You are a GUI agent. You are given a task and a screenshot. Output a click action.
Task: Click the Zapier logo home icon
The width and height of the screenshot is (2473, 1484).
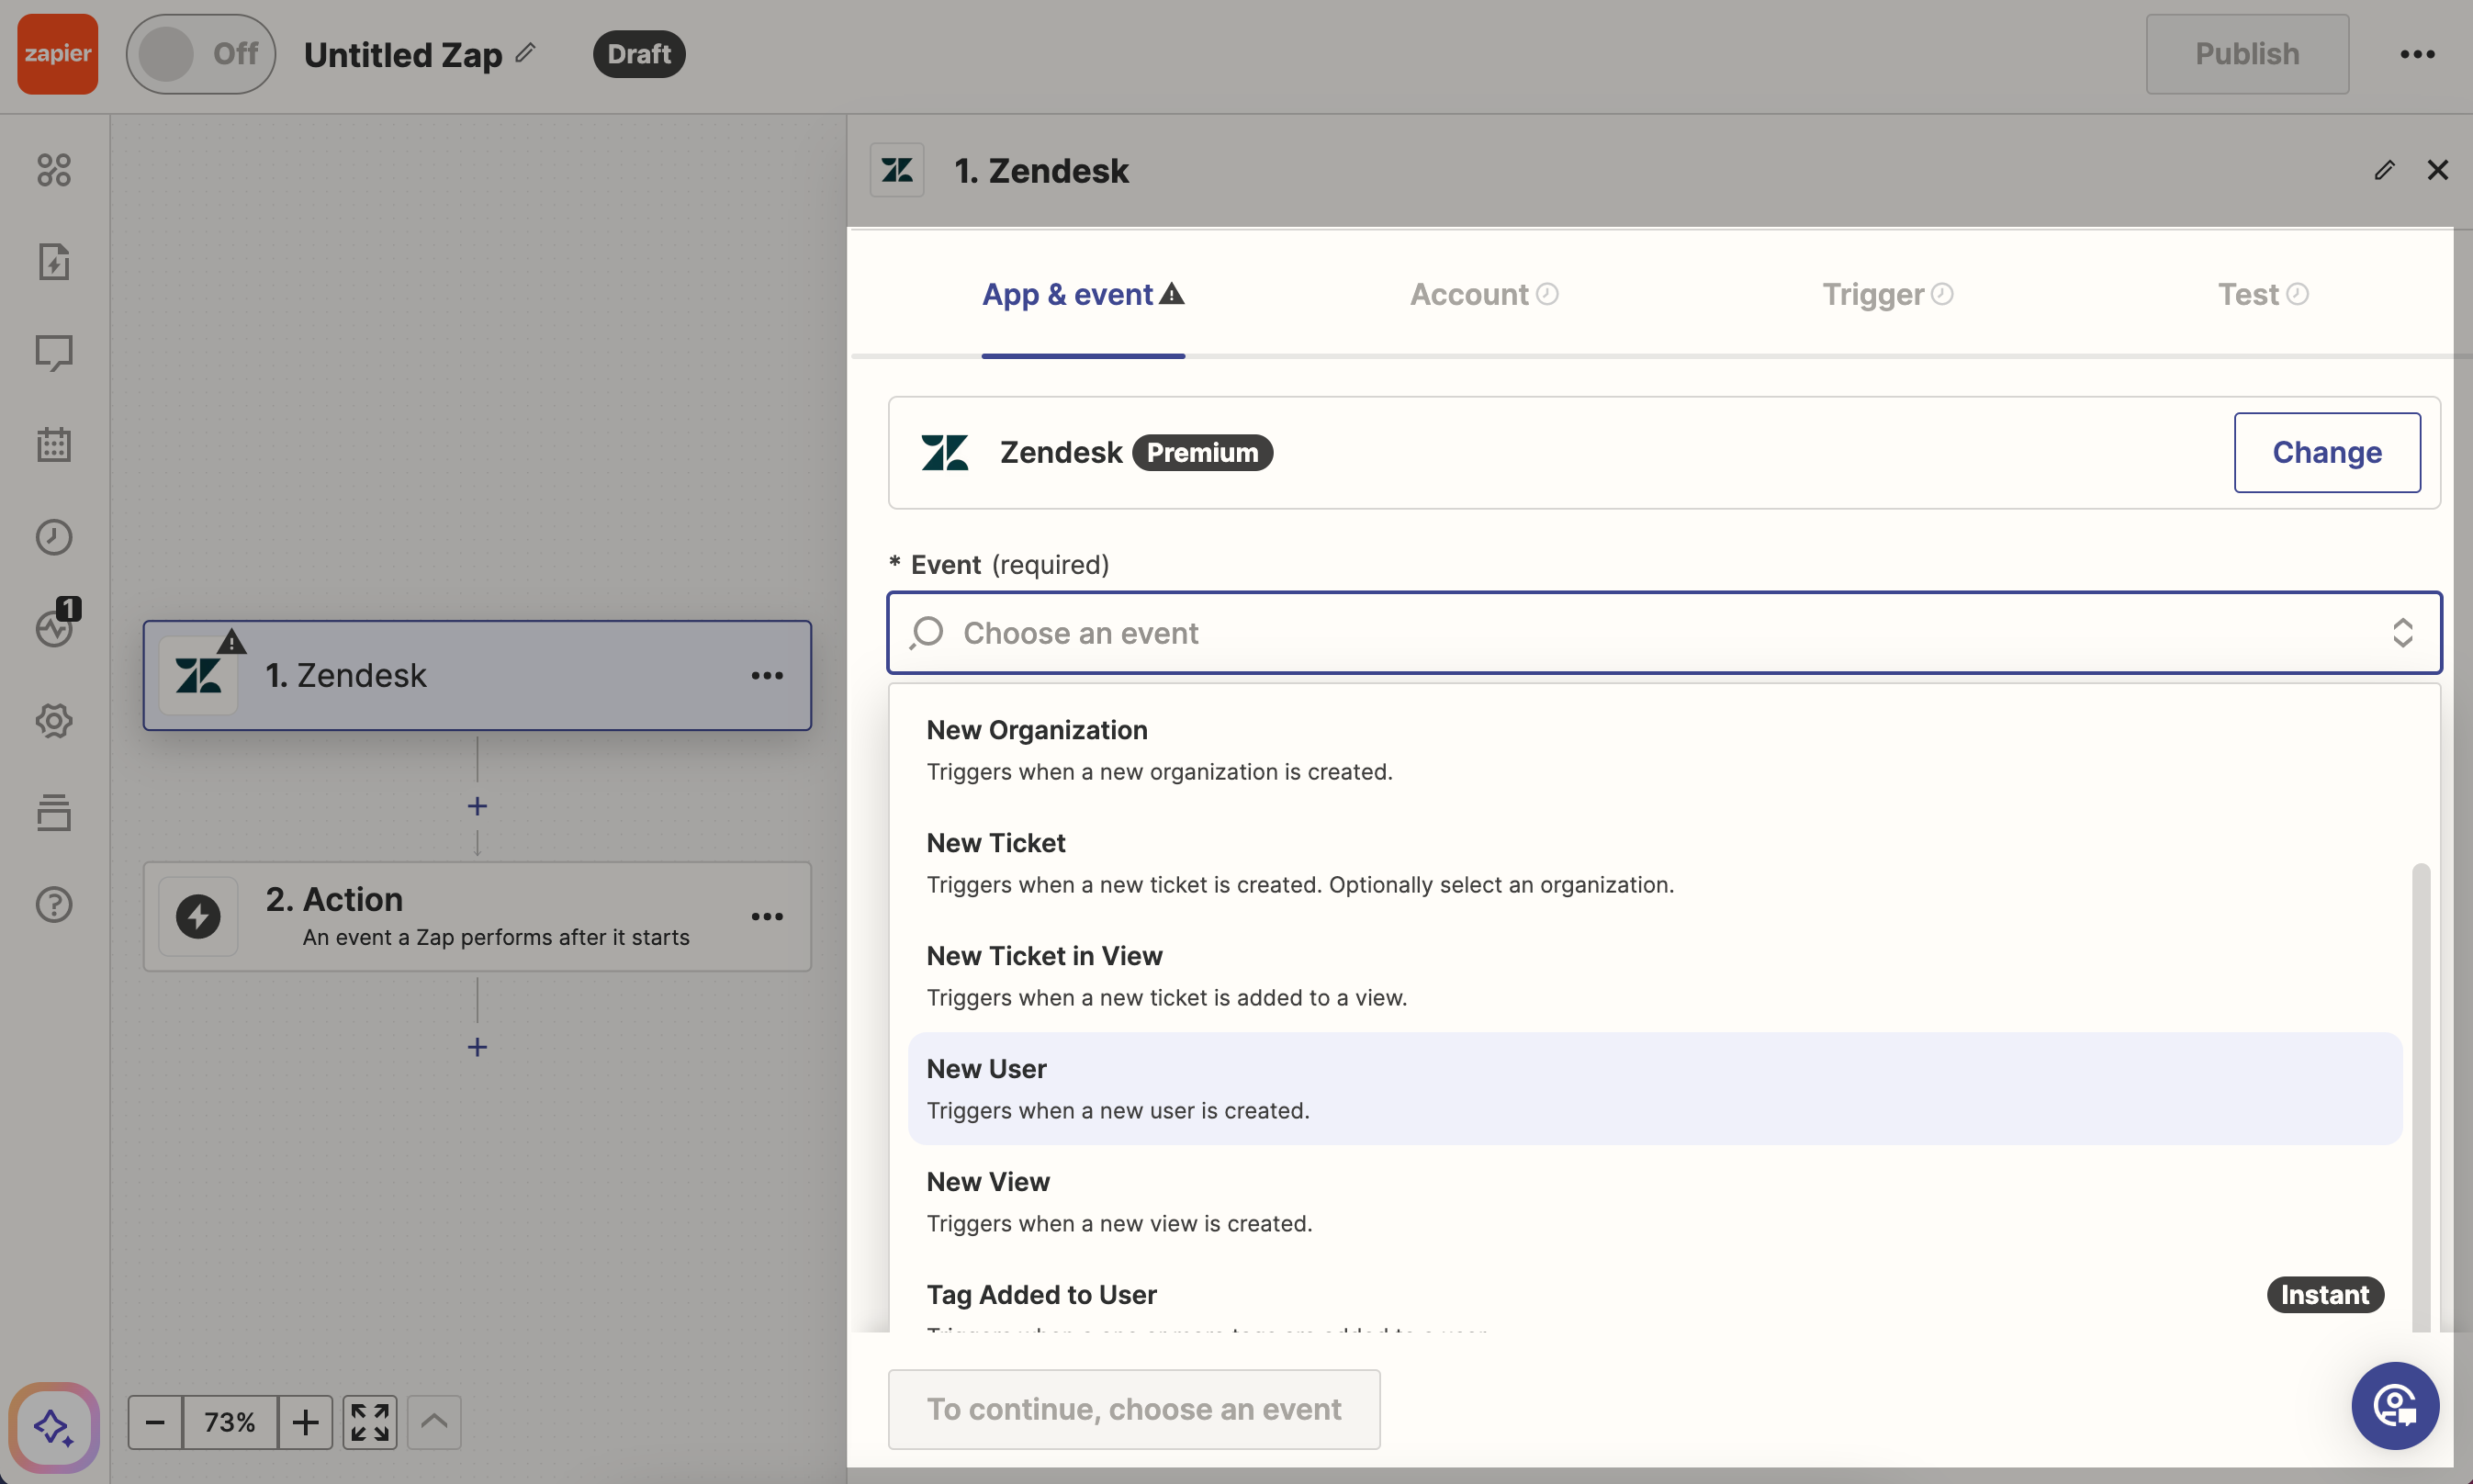point(57,54)
